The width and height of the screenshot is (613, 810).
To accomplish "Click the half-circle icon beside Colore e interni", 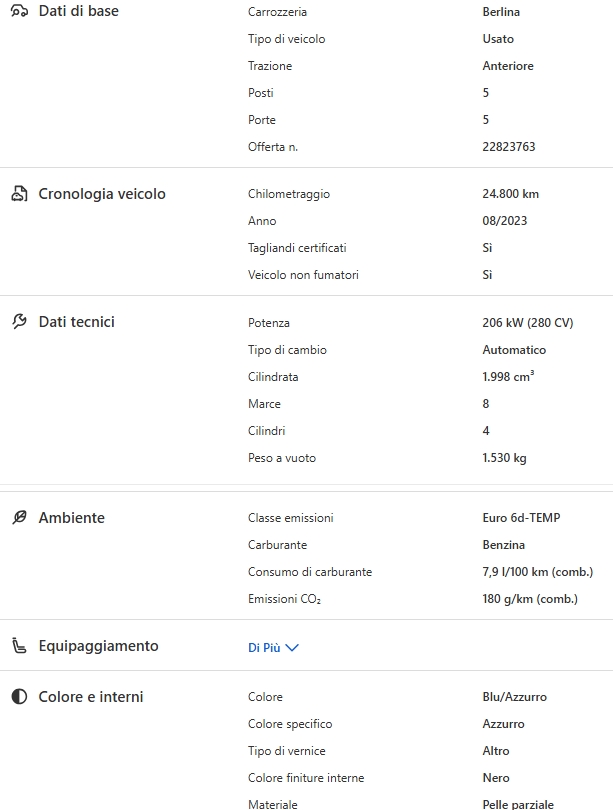I will coord(19,697).
